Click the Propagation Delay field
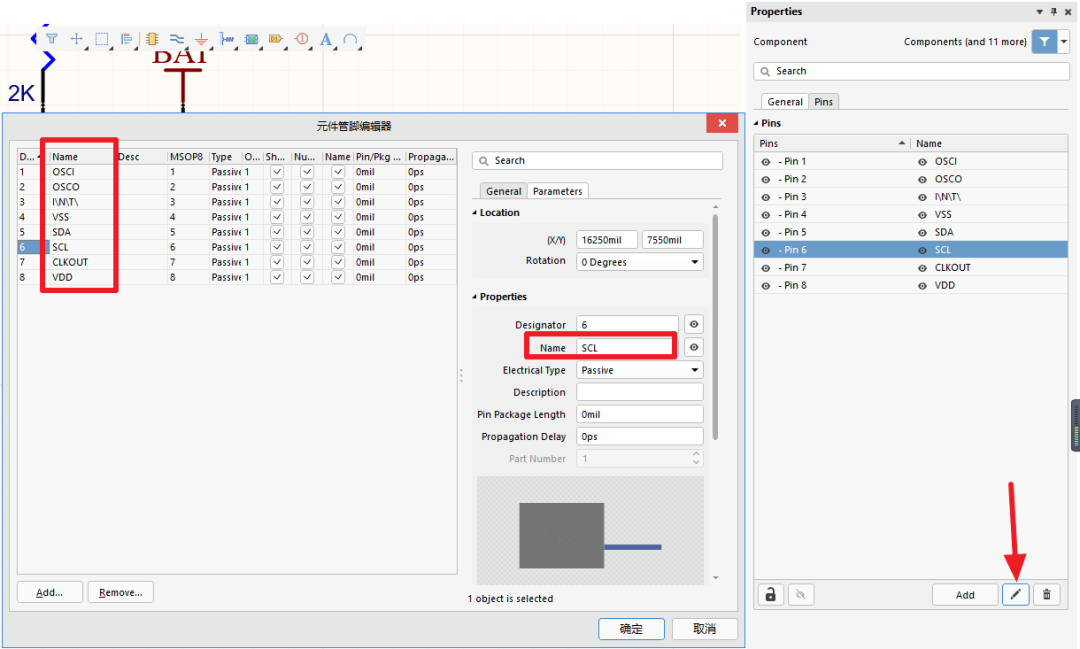 pos(640,436)
